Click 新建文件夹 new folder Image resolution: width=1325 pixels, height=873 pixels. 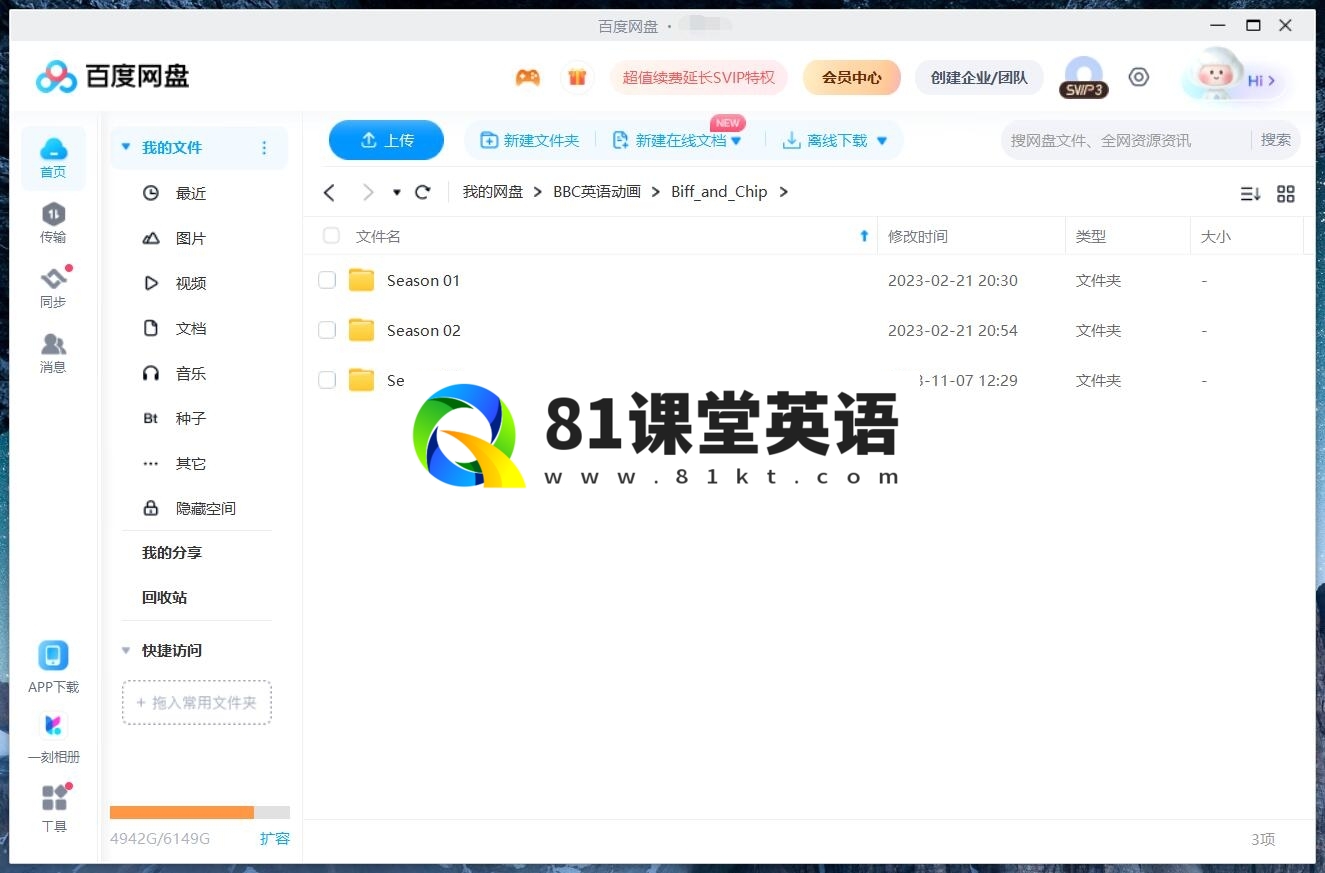(x=530, y=140)
